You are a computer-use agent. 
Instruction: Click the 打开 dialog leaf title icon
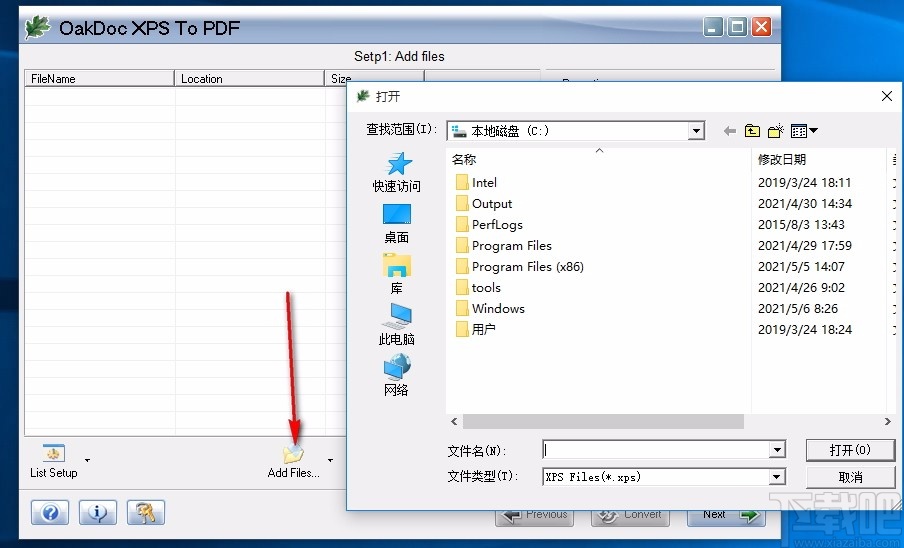(x=363, y=96)
